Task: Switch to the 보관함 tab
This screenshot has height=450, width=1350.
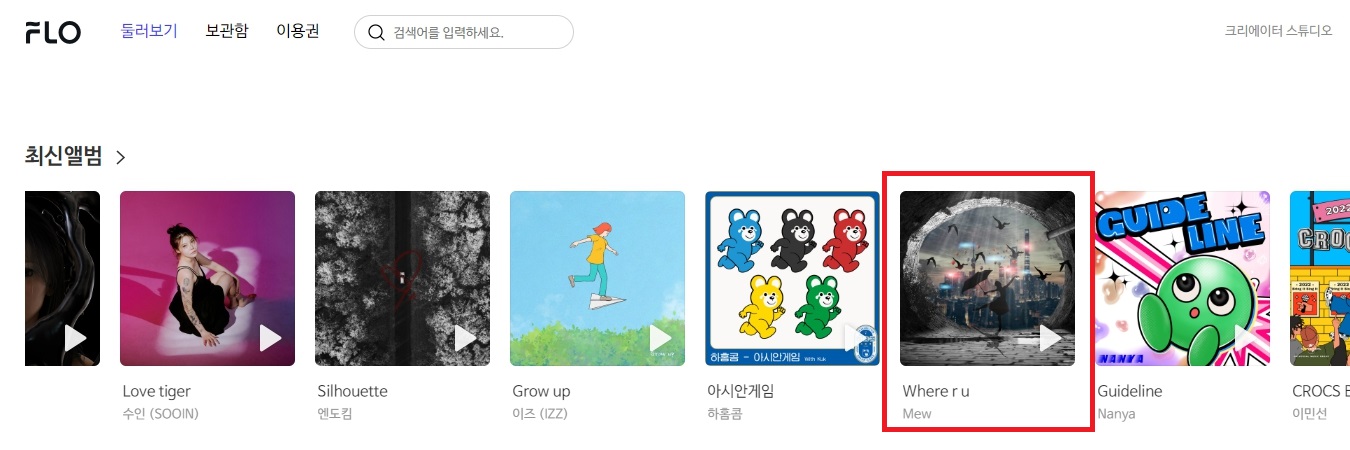Action: (x=227, y=31)
